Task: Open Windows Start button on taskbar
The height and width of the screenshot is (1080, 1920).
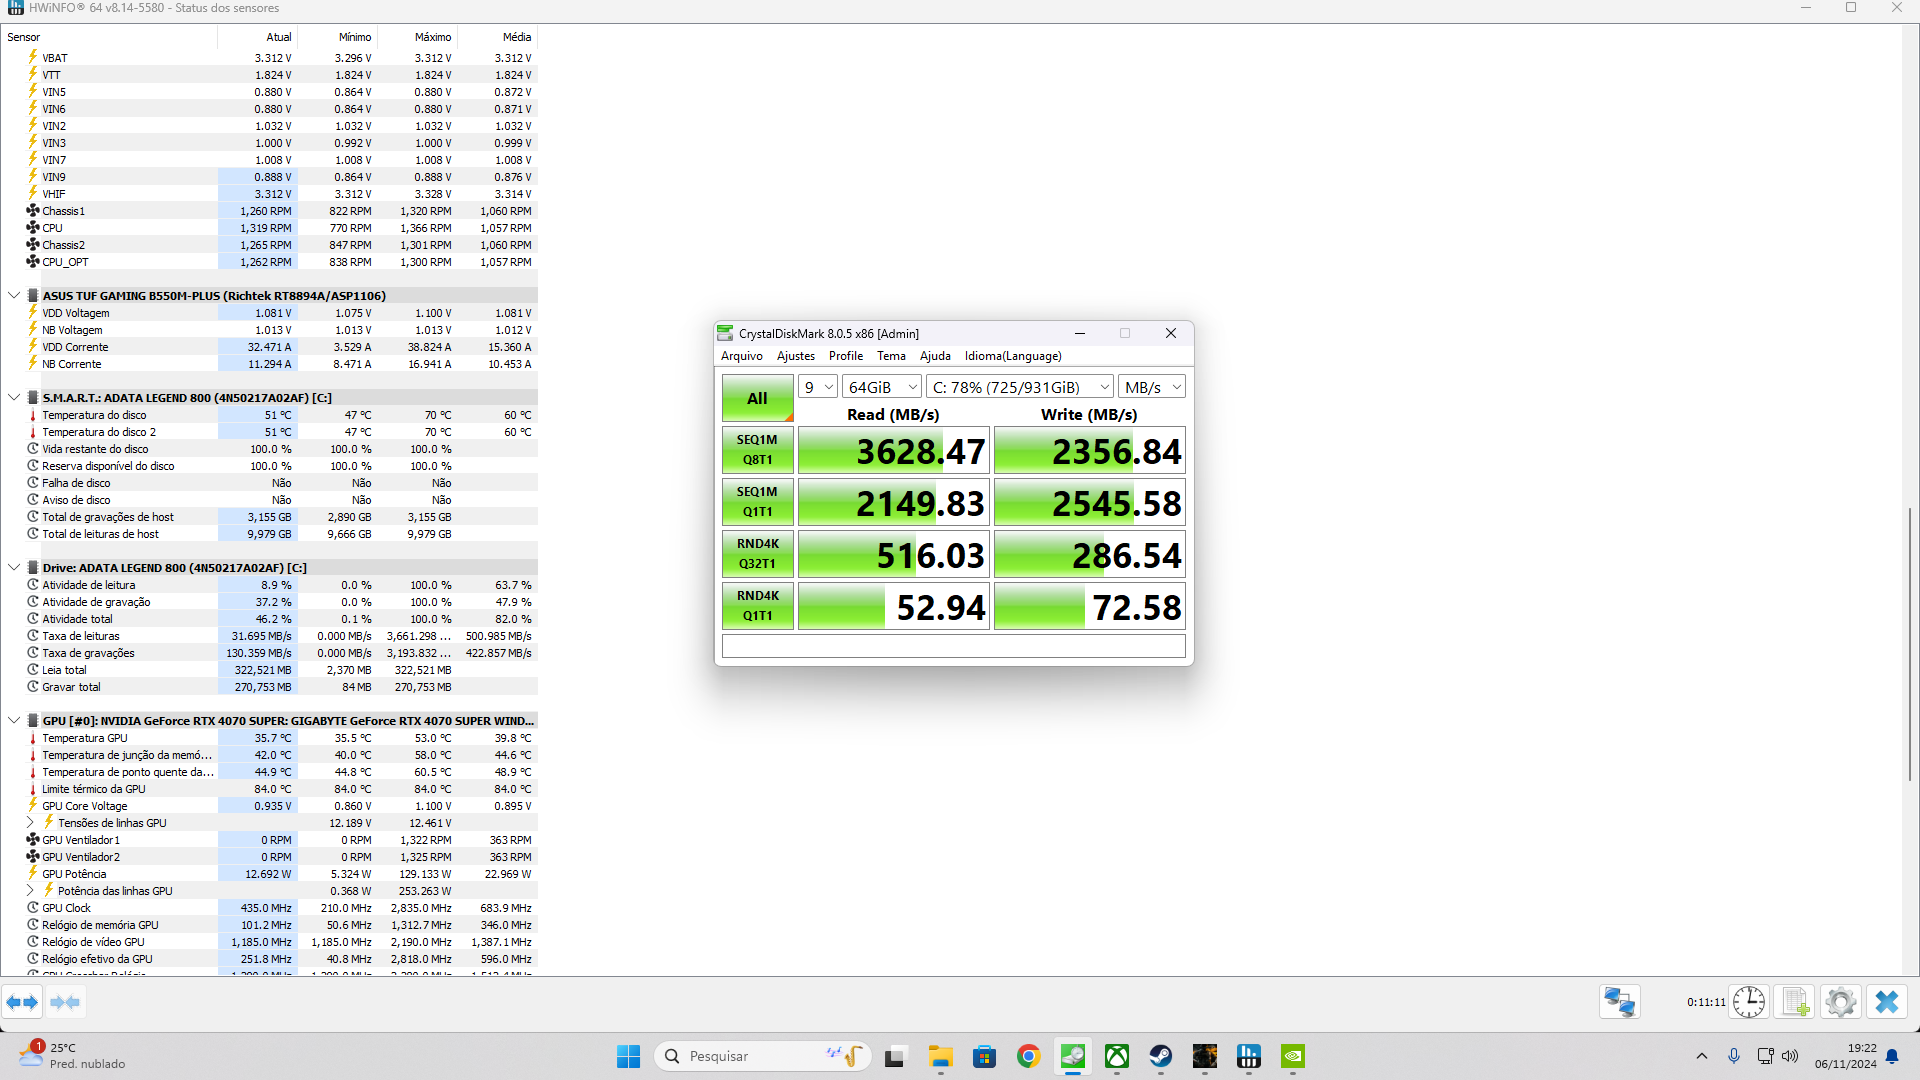Action: pyautogui.click(x=628, y=1056)
